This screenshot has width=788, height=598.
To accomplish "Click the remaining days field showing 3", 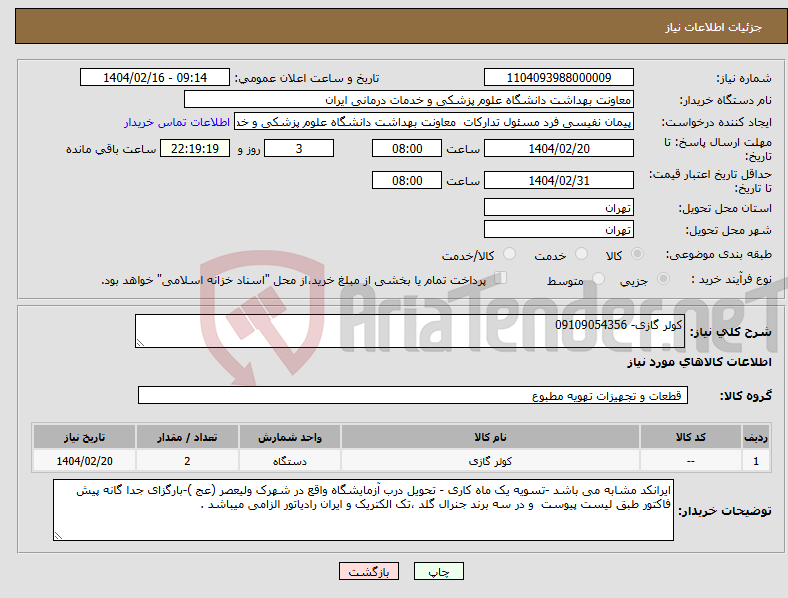I will click(x=299, y=148).
